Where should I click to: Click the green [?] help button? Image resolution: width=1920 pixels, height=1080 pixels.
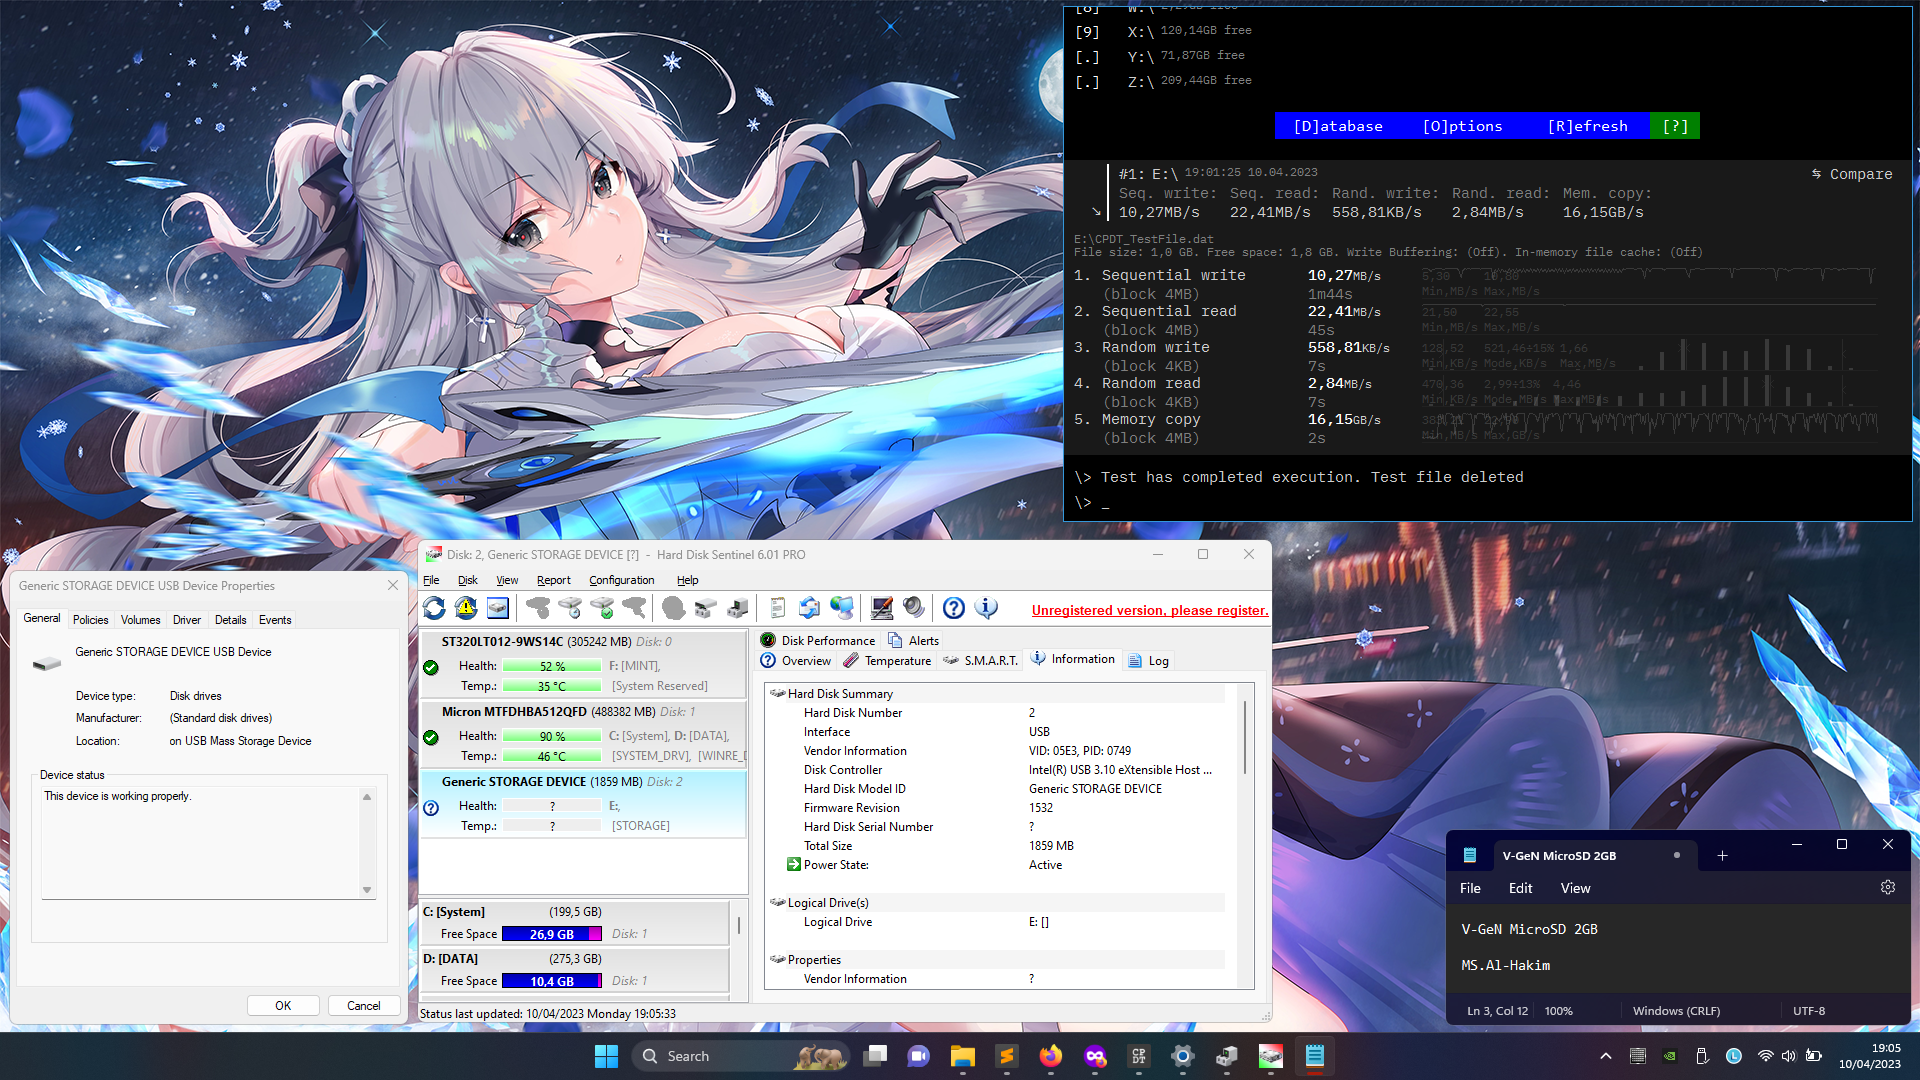click(x=1675, y=126)
